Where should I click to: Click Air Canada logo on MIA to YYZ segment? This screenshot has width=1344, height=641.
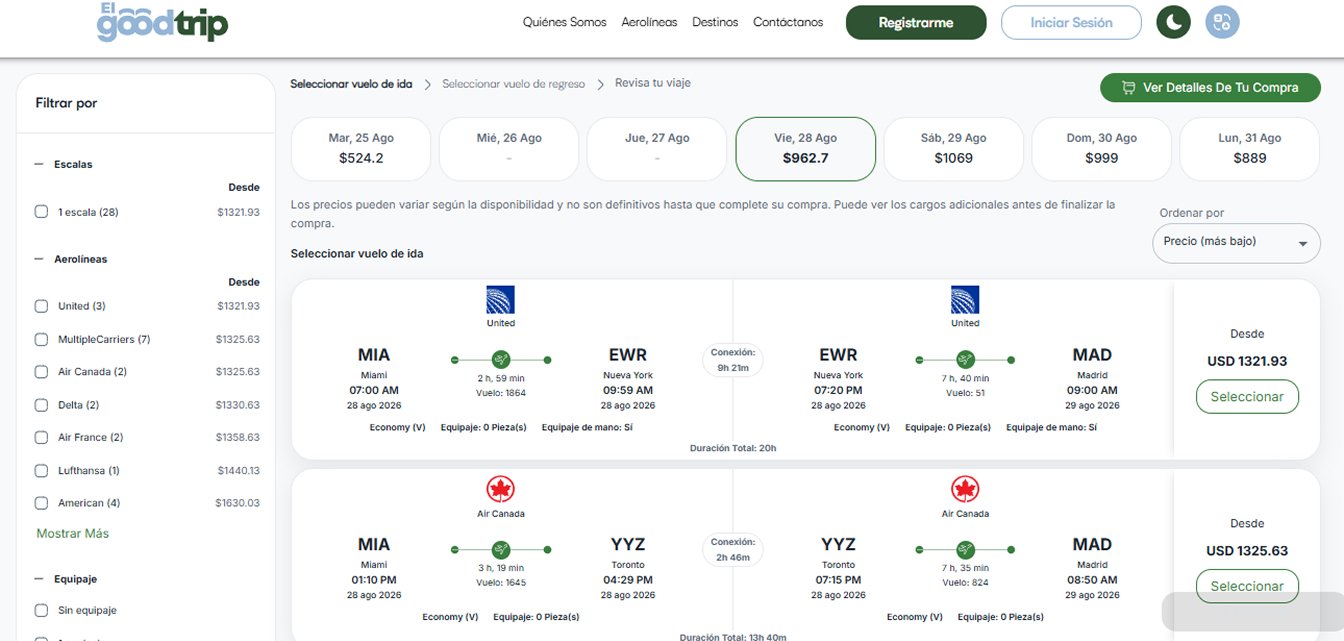click(x=500, y=490)
